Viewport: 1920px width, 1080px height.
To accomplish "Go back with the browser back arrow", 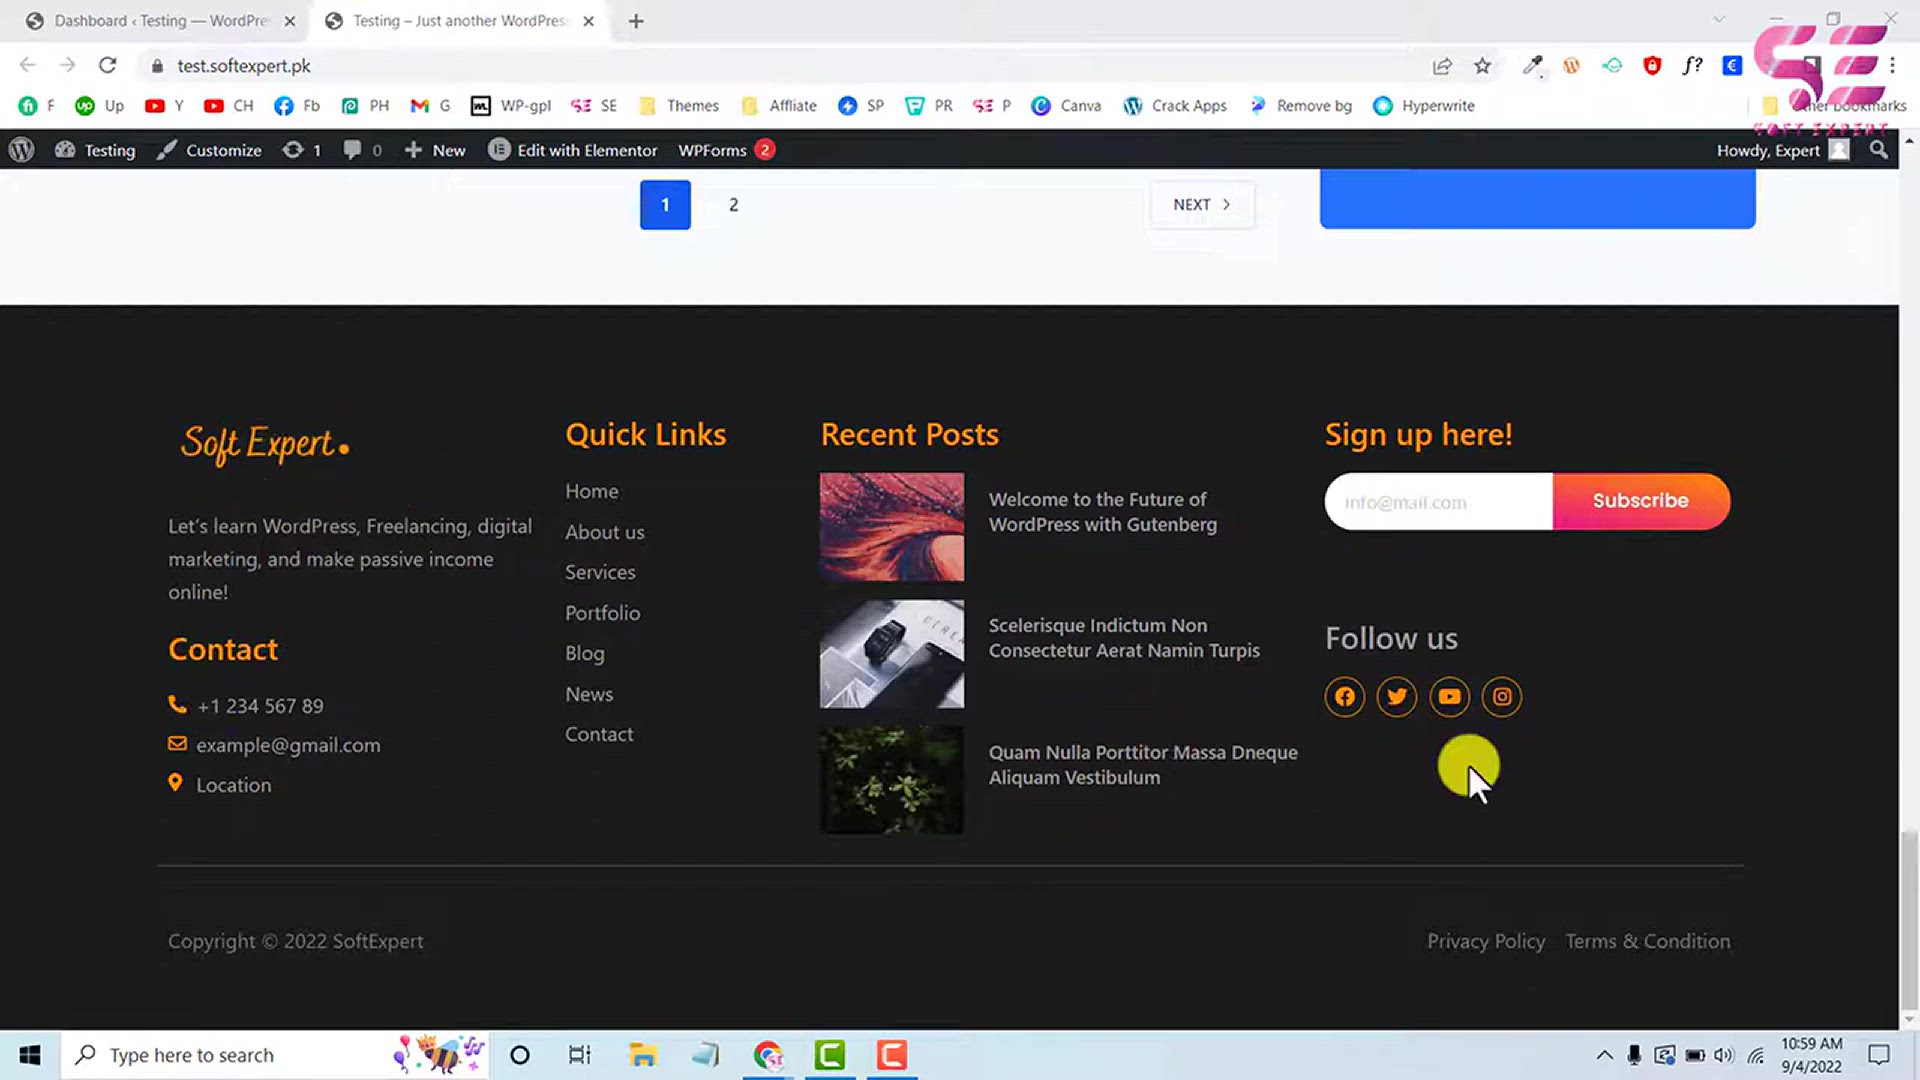I will [x=27, y=65].
